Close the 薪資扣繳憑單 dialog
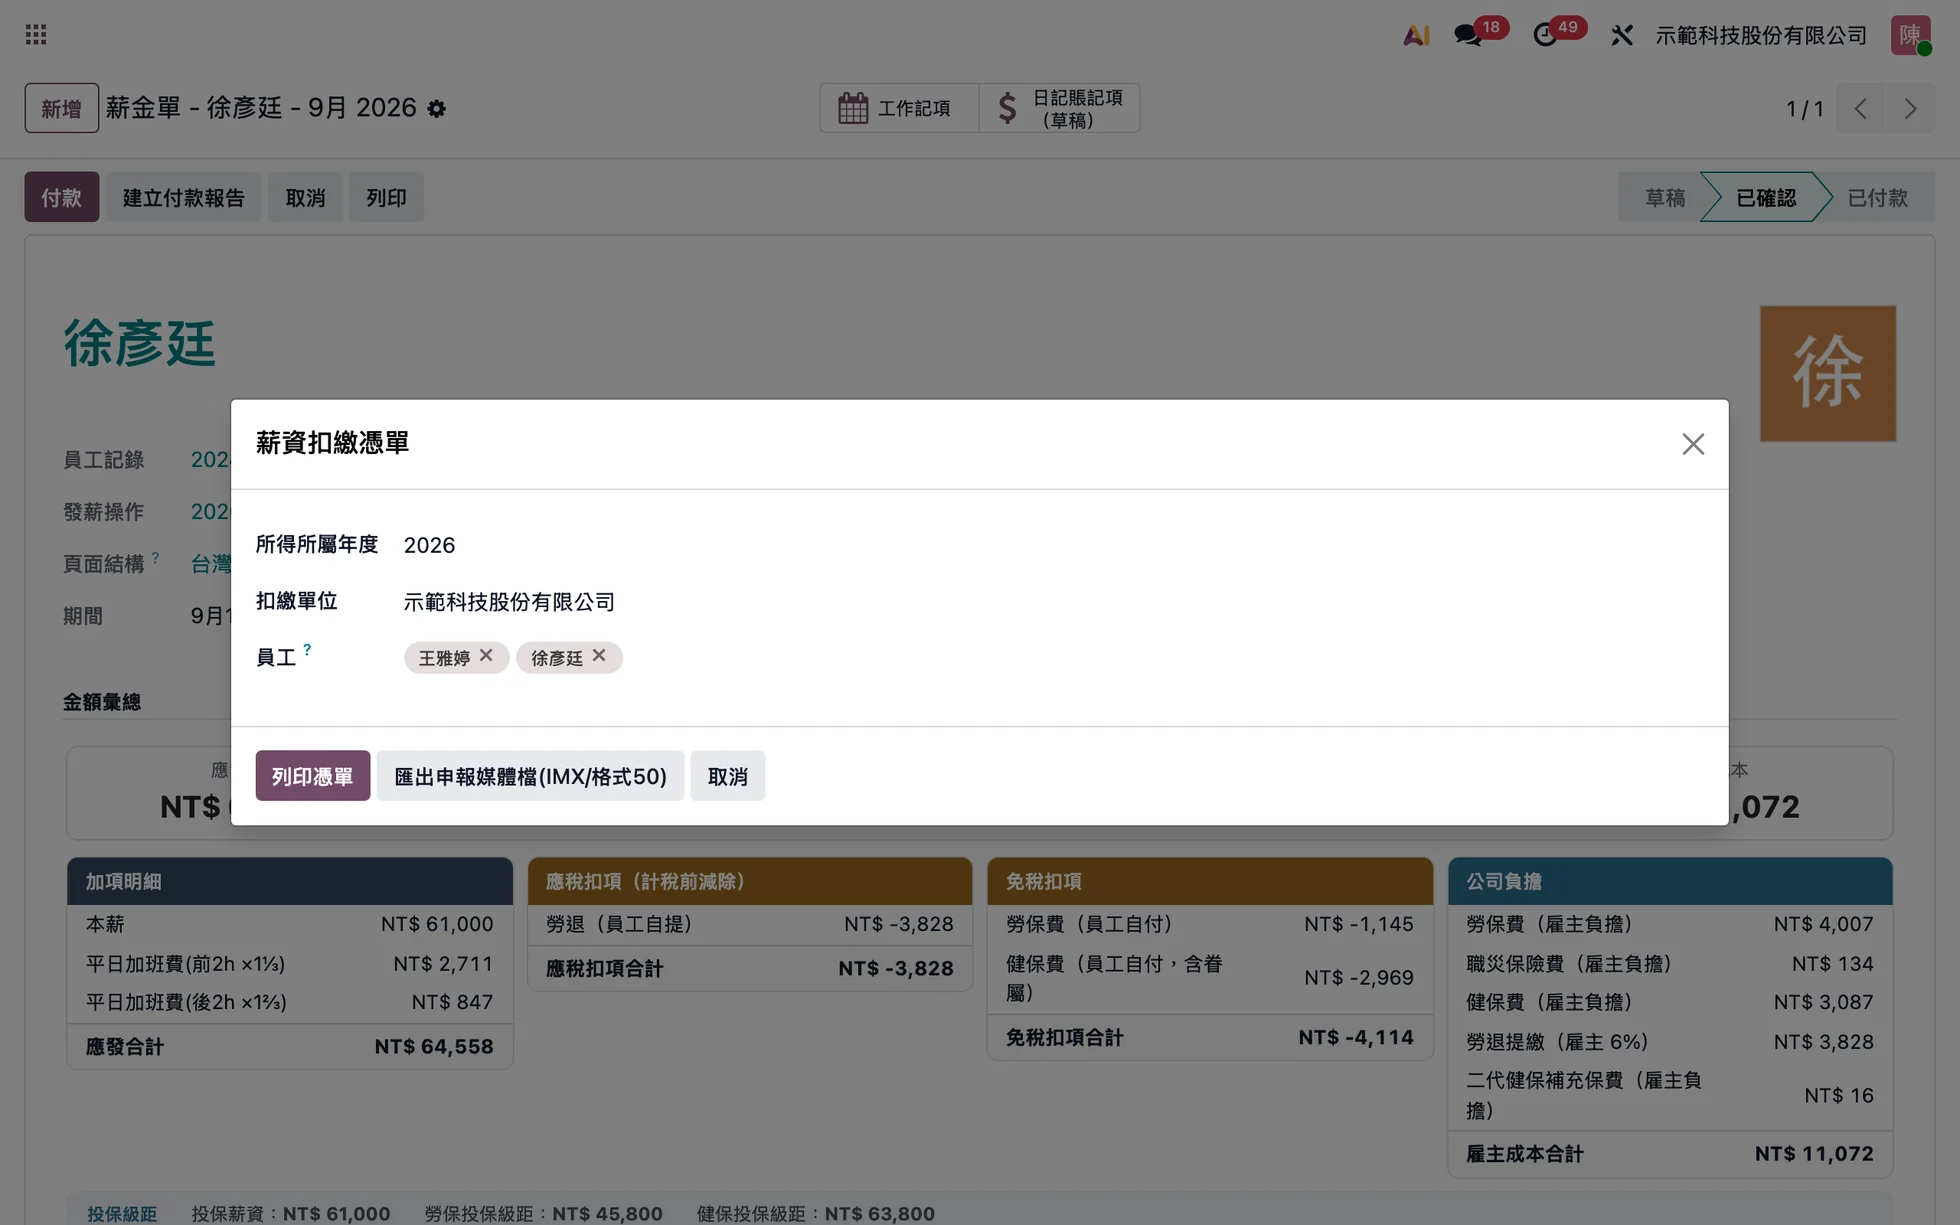The height and width of the screenshot is (1225, 1960). (x=1693, y=444)
